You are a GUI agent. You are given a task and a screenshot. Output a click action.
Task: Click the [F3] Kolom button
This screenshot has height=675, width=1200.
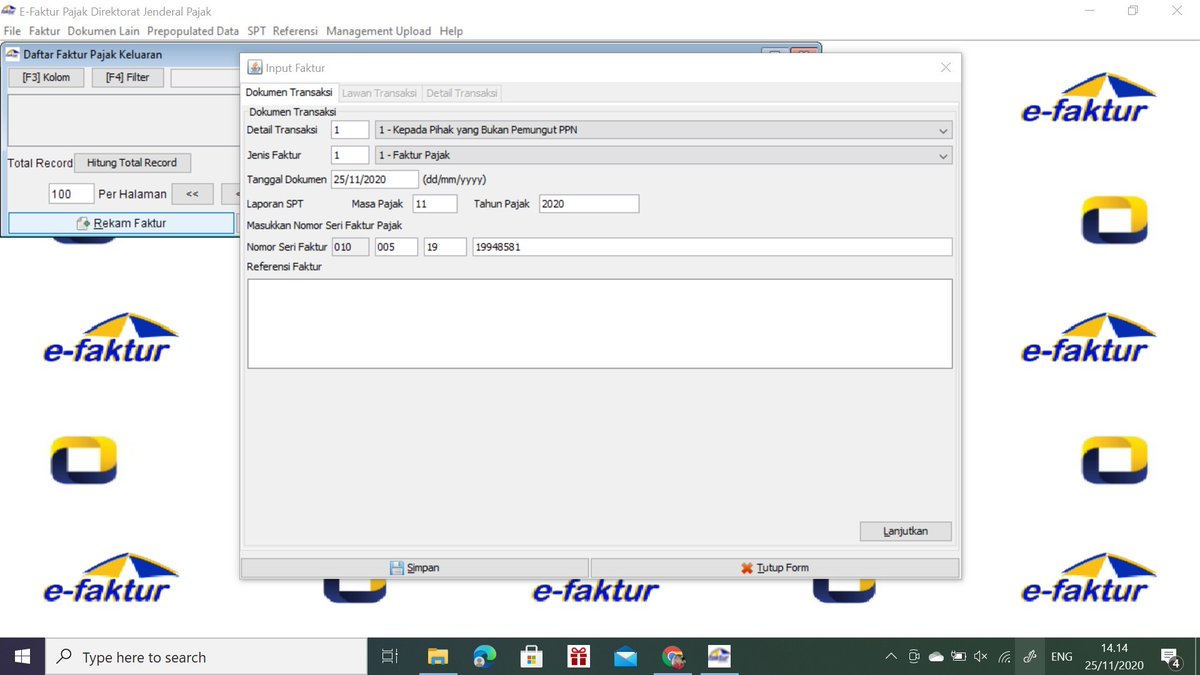point(46,77)
